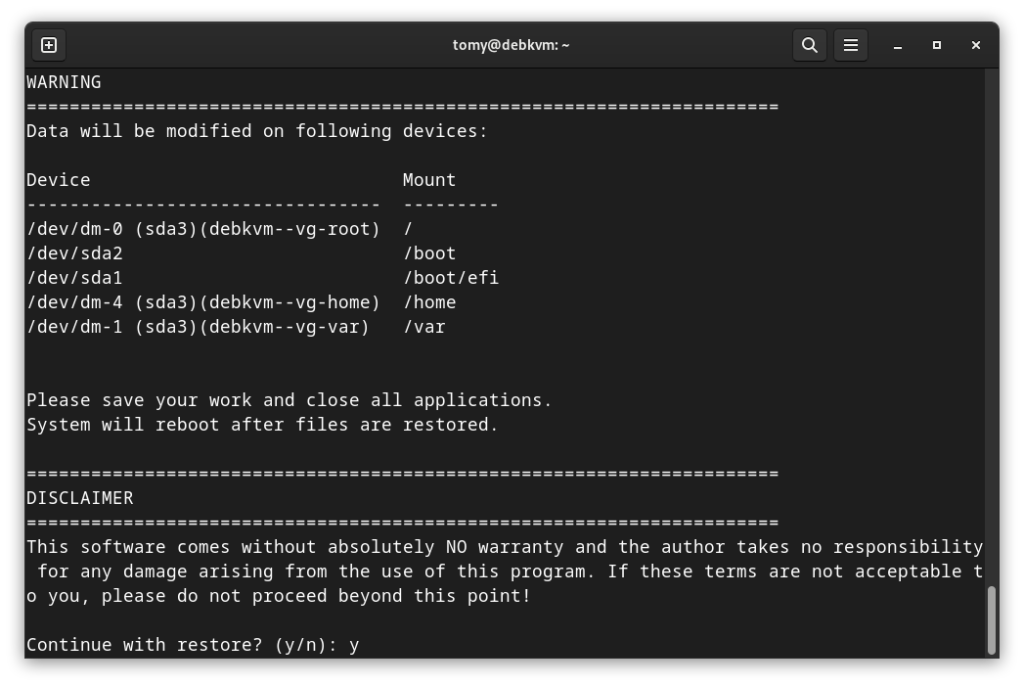The width and height of the screenshot is (1024, 686).
Task: Open the hamburger main menu
Action: point(850,45)
